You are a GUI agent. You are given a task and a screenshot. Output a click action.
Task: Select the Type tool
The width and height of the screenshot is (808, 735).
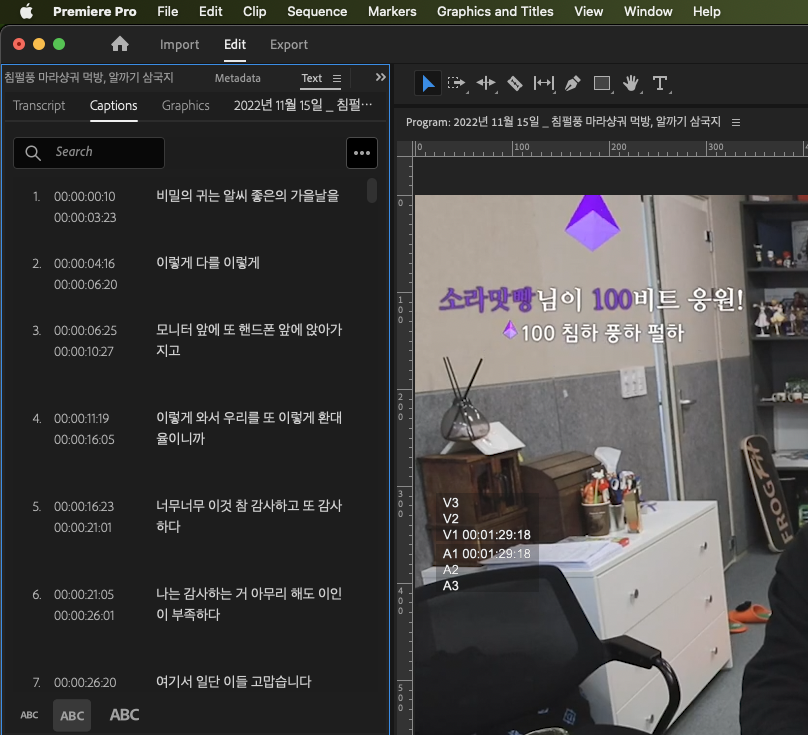pyautogui.click(x=660, y=83)
